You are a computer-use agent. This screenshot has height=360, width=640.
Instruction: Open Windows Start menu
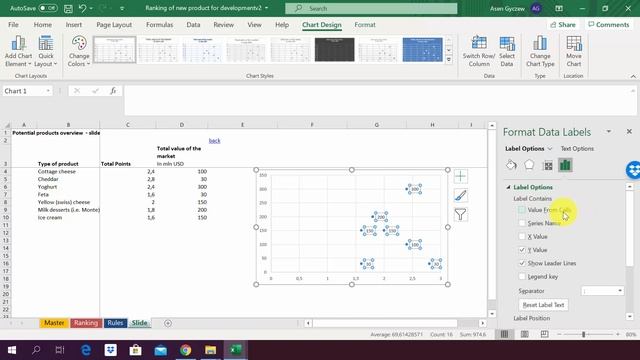tap(12, 350)
